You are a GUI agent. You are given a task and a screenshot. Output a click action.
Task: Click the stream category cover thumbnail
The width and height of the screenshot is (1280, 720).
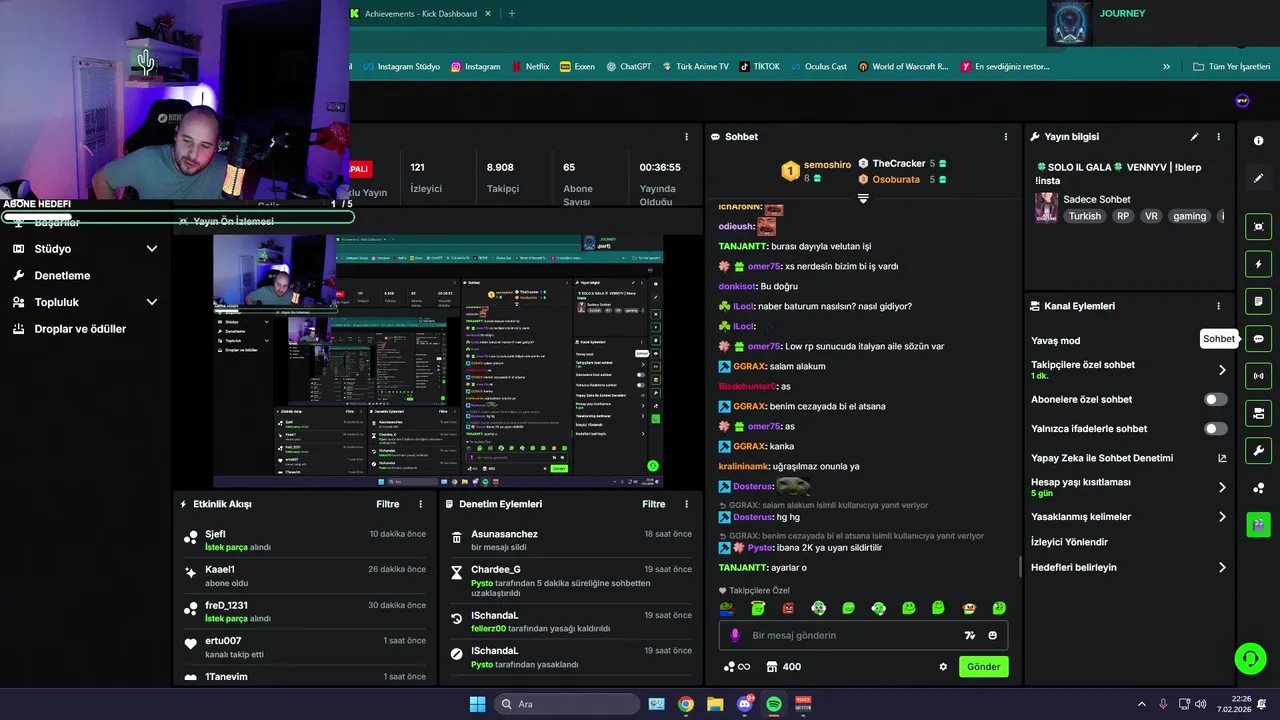pyautogui.click(x=1046, y=207)
